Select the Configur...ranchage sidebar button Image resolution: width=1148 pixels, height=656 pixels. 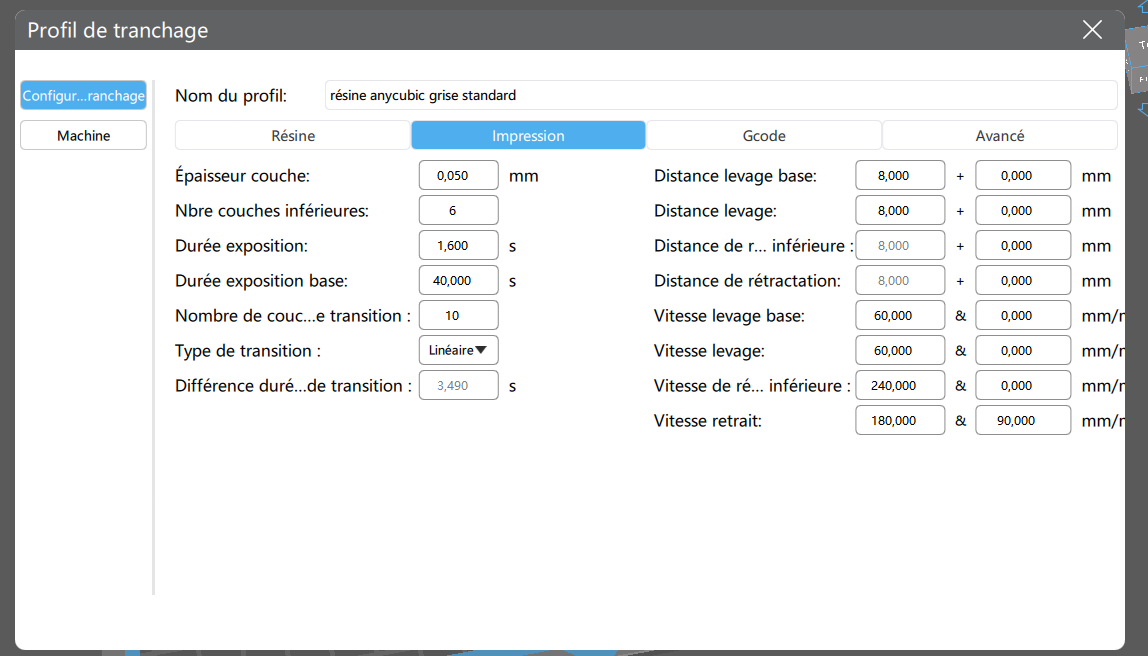click(83, 95)
